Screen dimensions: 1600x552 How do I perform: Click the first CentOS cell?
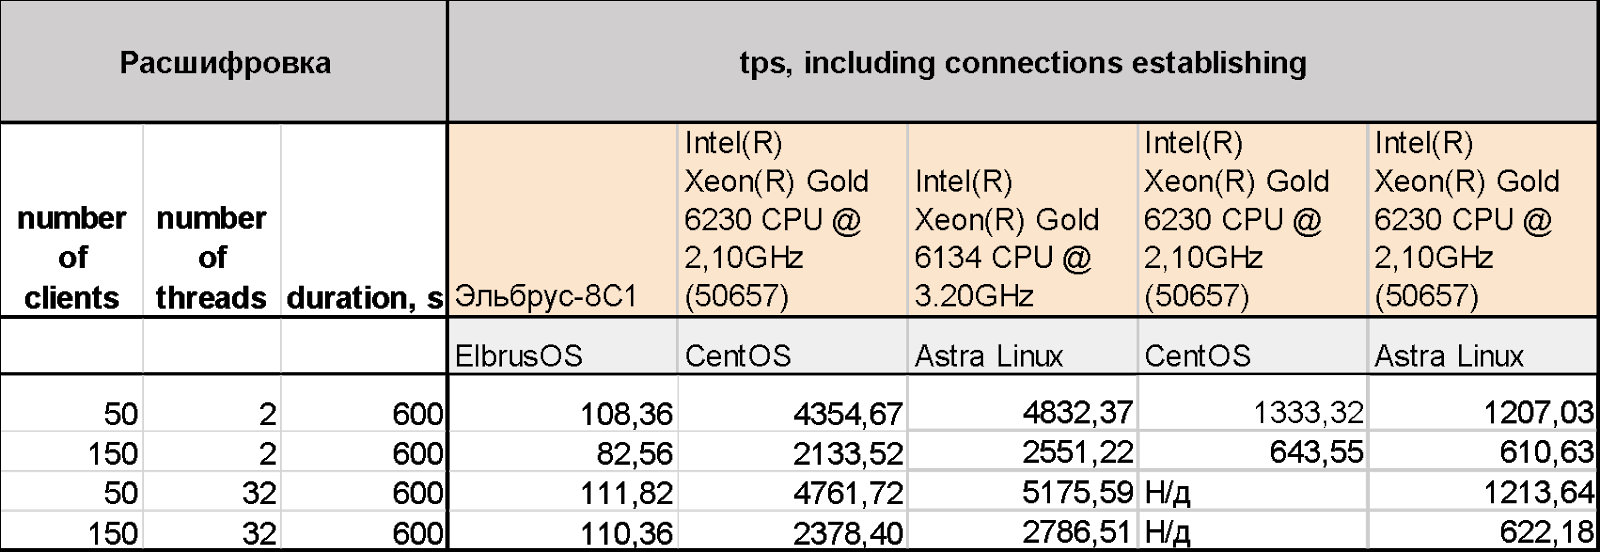[793, 346]
